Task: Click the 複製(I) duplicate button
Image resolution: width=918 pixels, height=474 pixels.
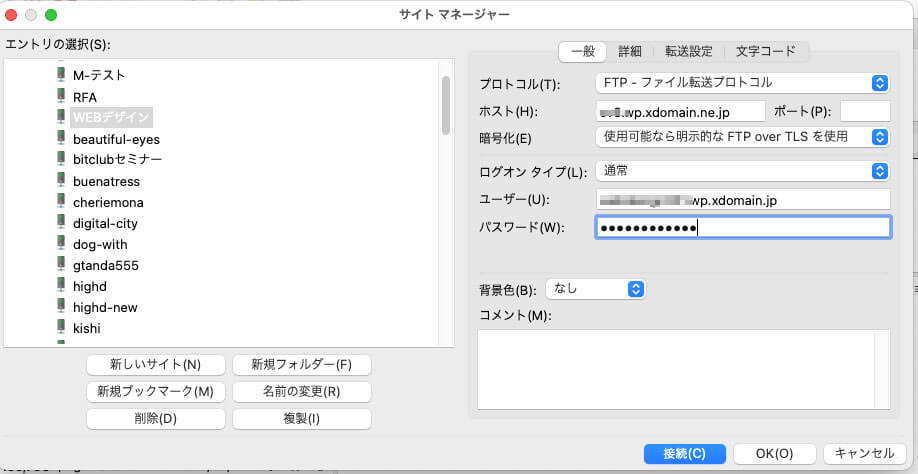Action: pos(301,418)
